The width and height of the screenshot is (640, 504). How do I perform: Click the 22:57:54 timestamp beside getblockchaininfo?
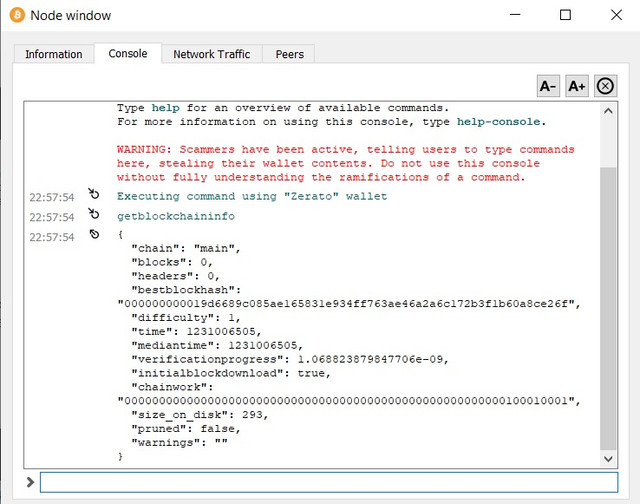pyautogui.click(x=52, y=217)
